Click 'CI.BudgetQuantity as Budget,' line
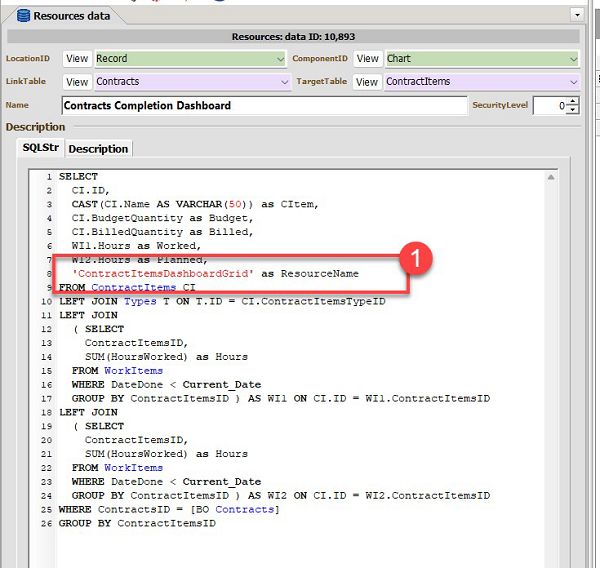600x568 pixels. (162, 218)
